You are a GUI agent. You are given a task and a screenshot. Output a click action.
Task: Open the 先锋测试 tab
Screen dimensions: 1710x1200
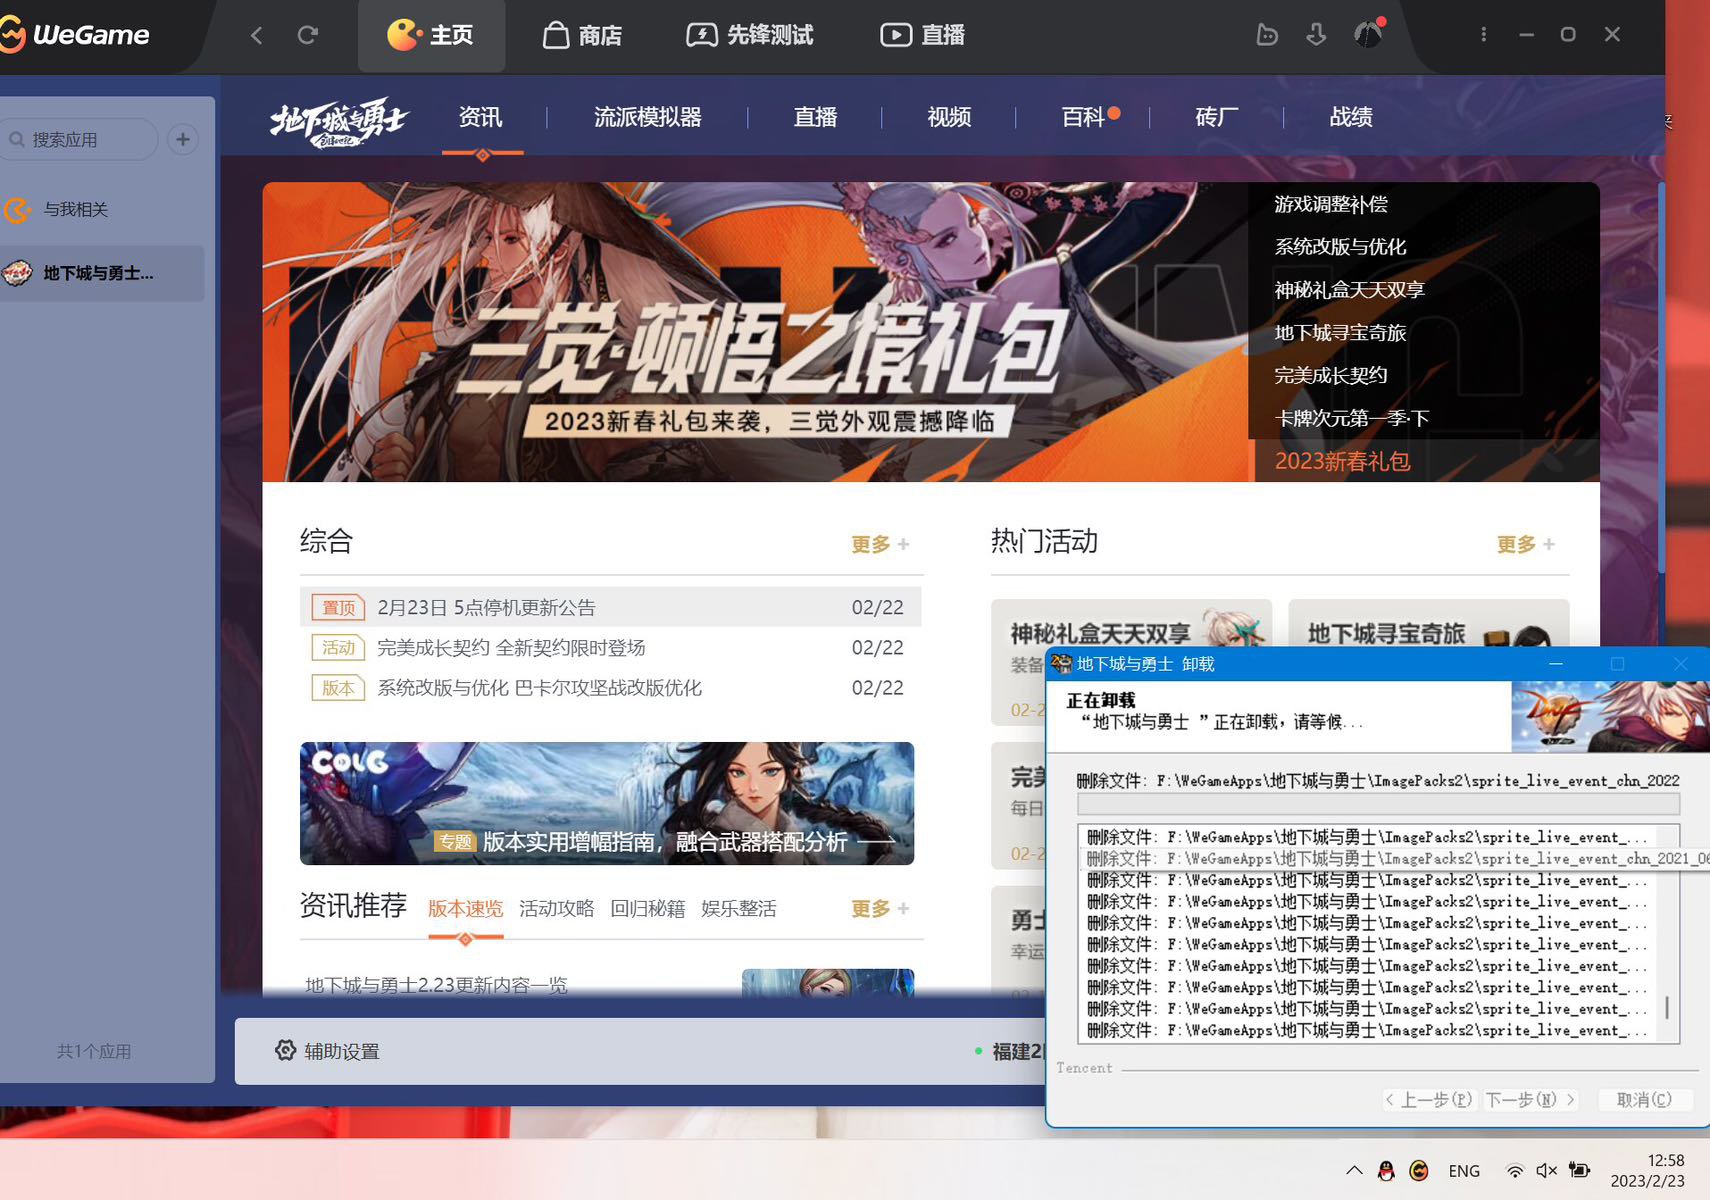pyautogui.click(x=750, y=35)
